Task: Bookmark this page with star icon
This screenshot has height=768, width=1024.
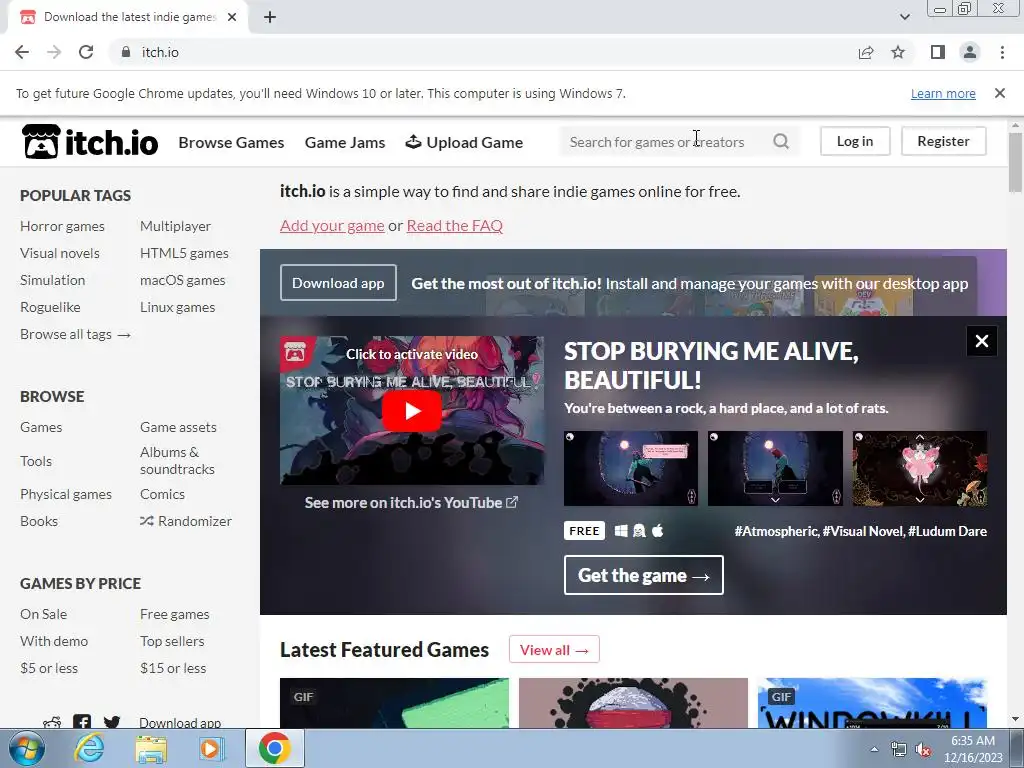Action: click(898, 52)
